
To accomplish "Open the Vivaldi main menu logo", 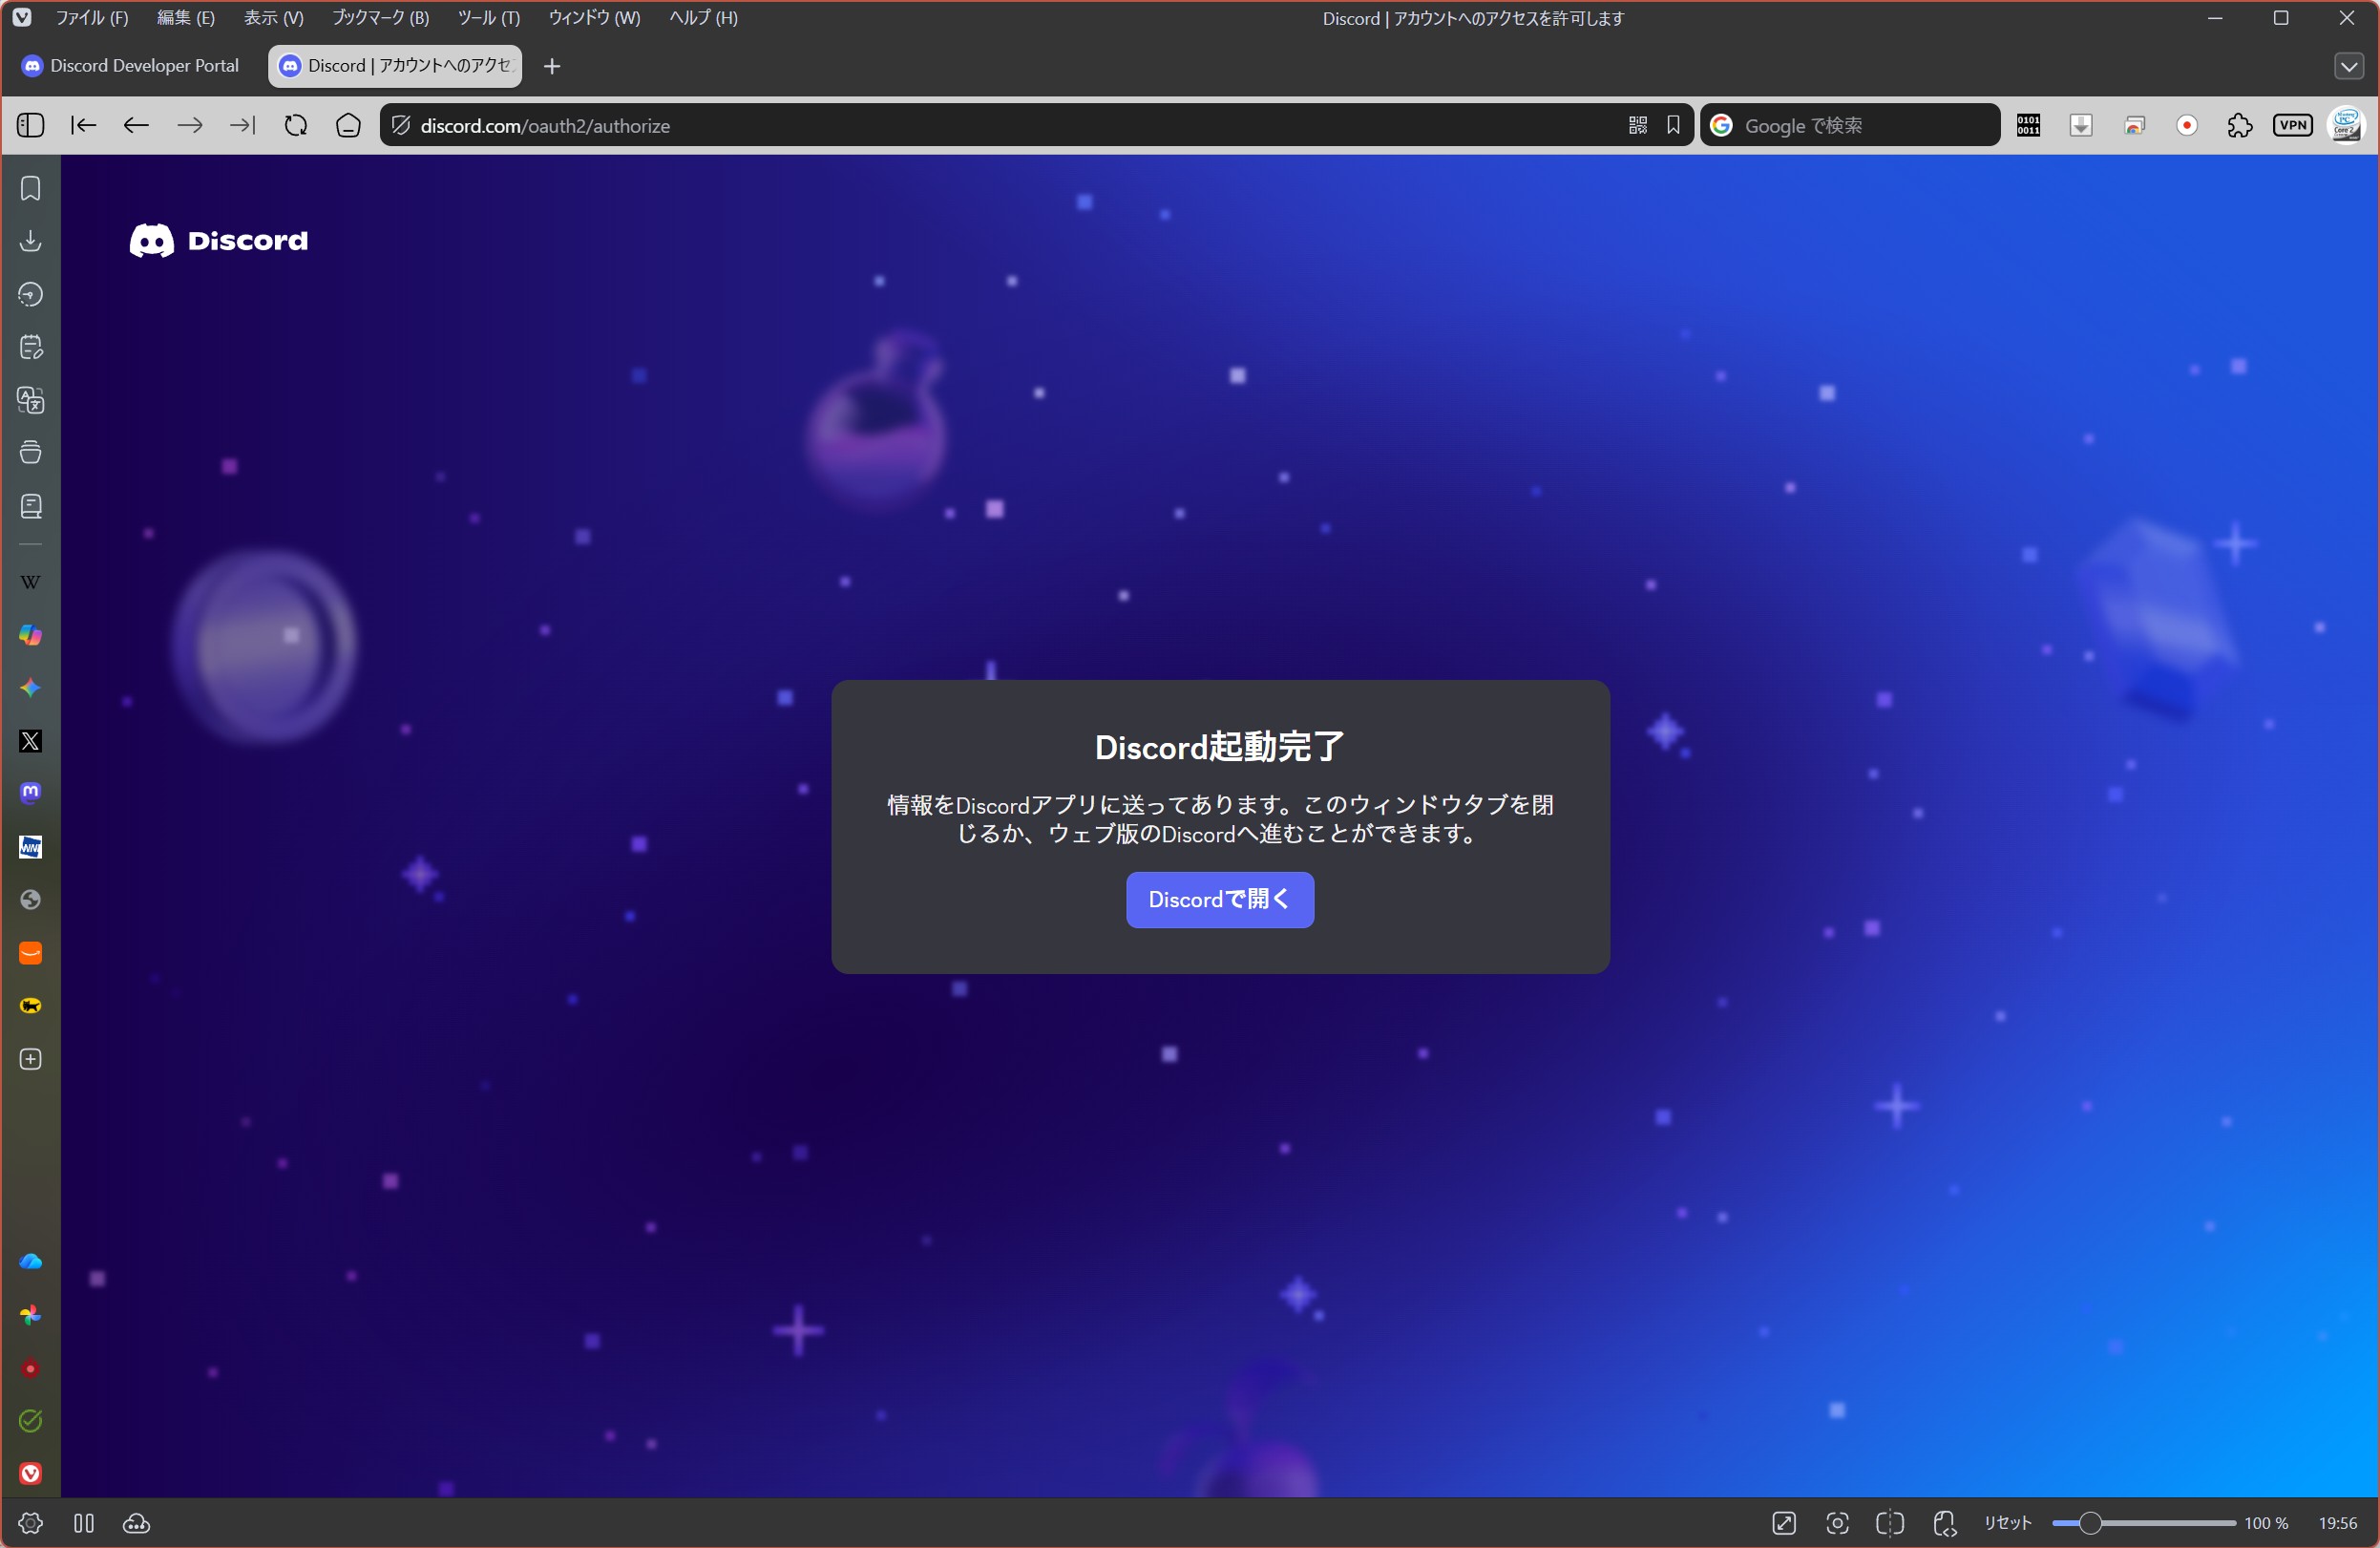I will pos(22,18).
